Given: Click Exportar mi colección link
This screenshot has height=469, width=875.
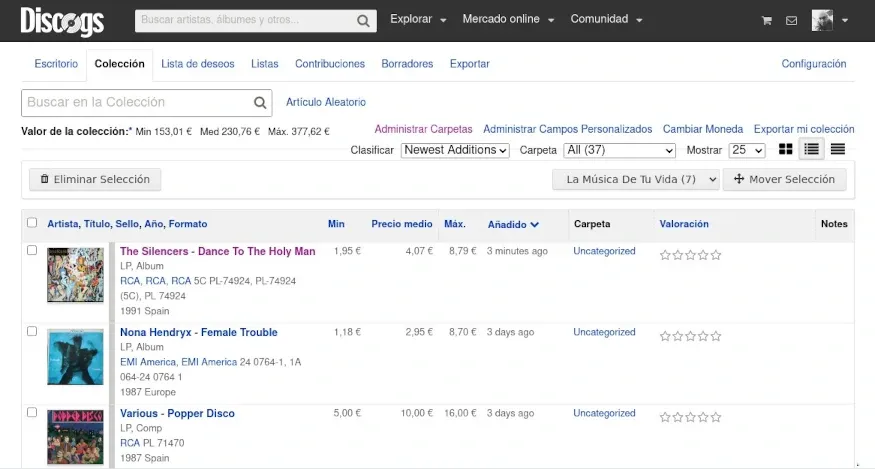Looking at the screenshot, I should tap(804, 129).
